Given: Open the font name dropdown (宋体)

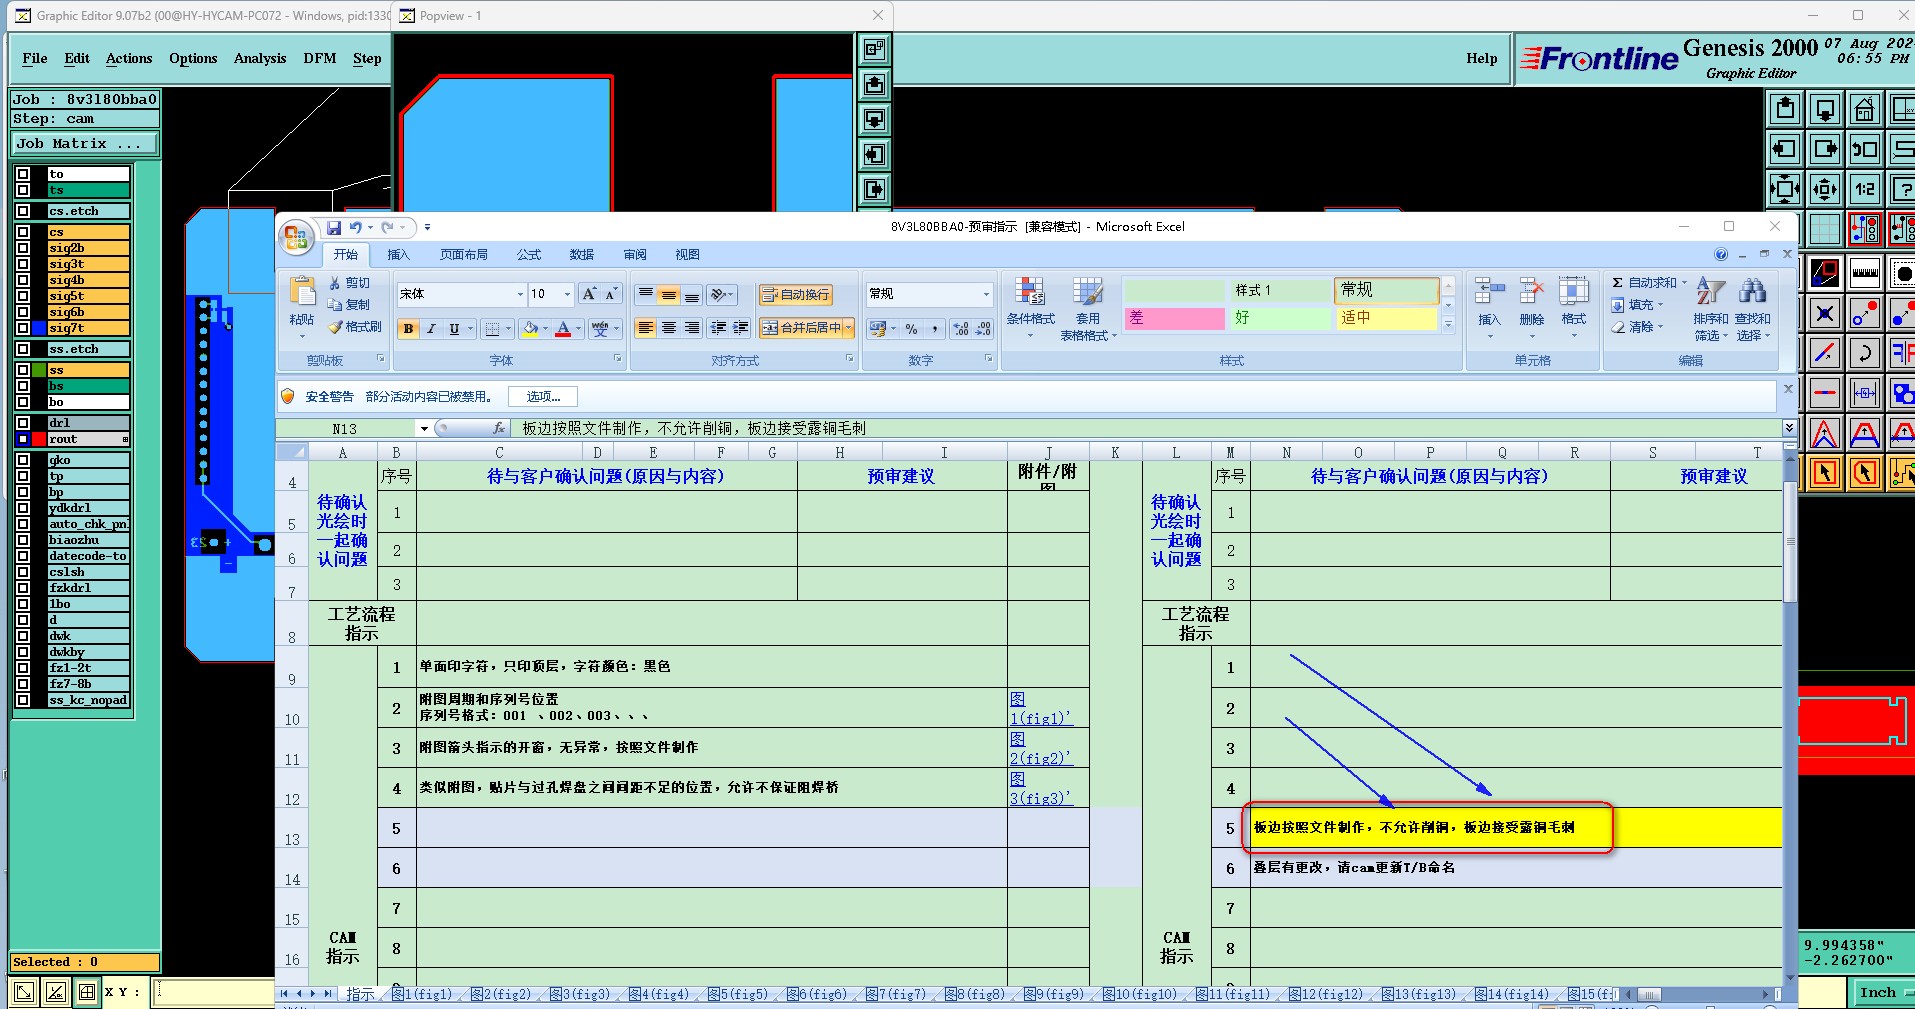Looking at the screenshot, I should (519, 294).
